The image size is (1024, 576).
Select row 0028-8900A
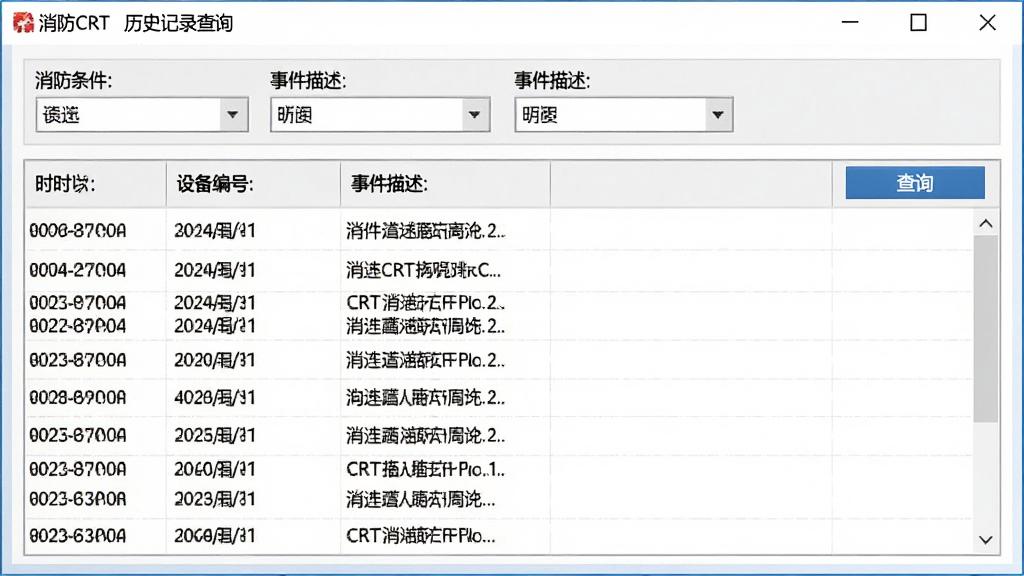(x=499, y=398)
